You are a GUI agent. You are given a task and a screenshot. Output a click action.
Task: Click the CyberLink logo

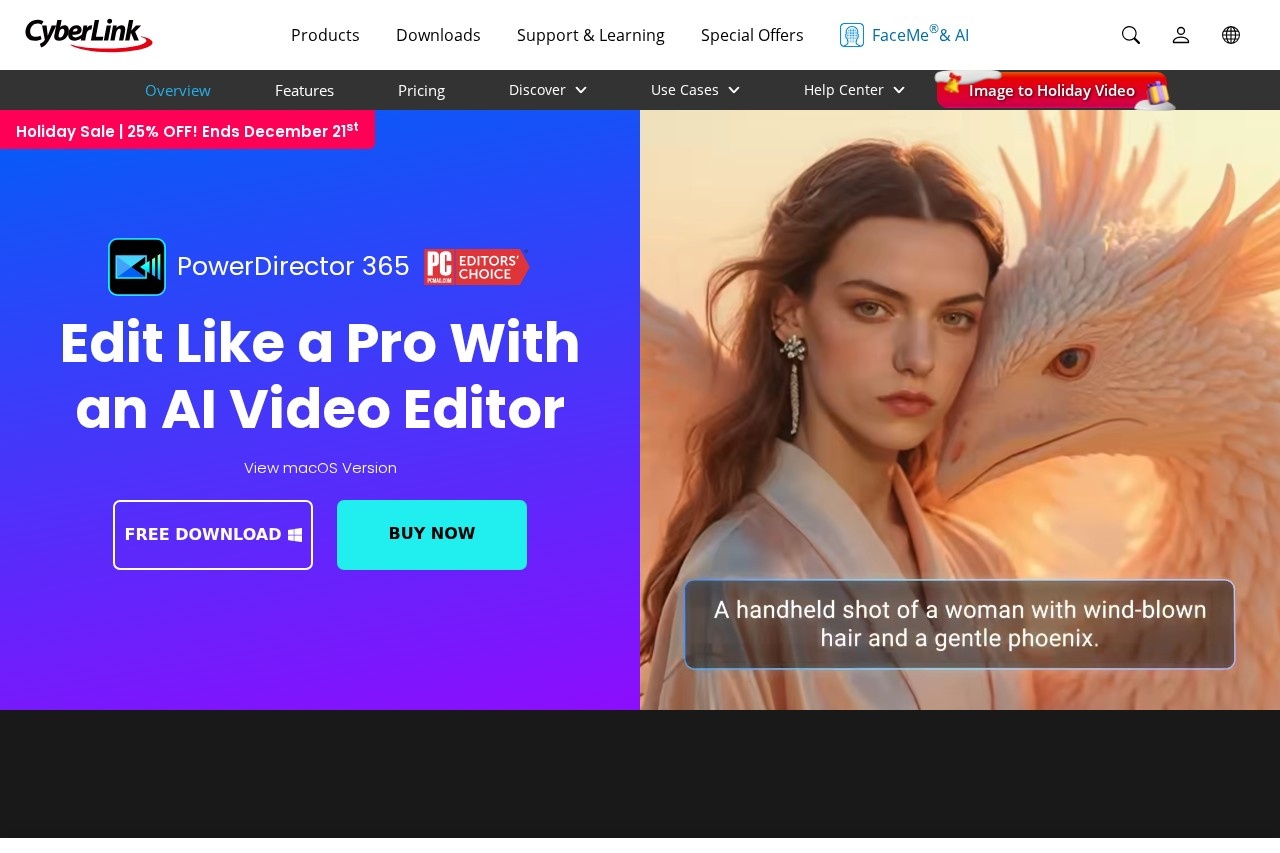tap(89, 35)
